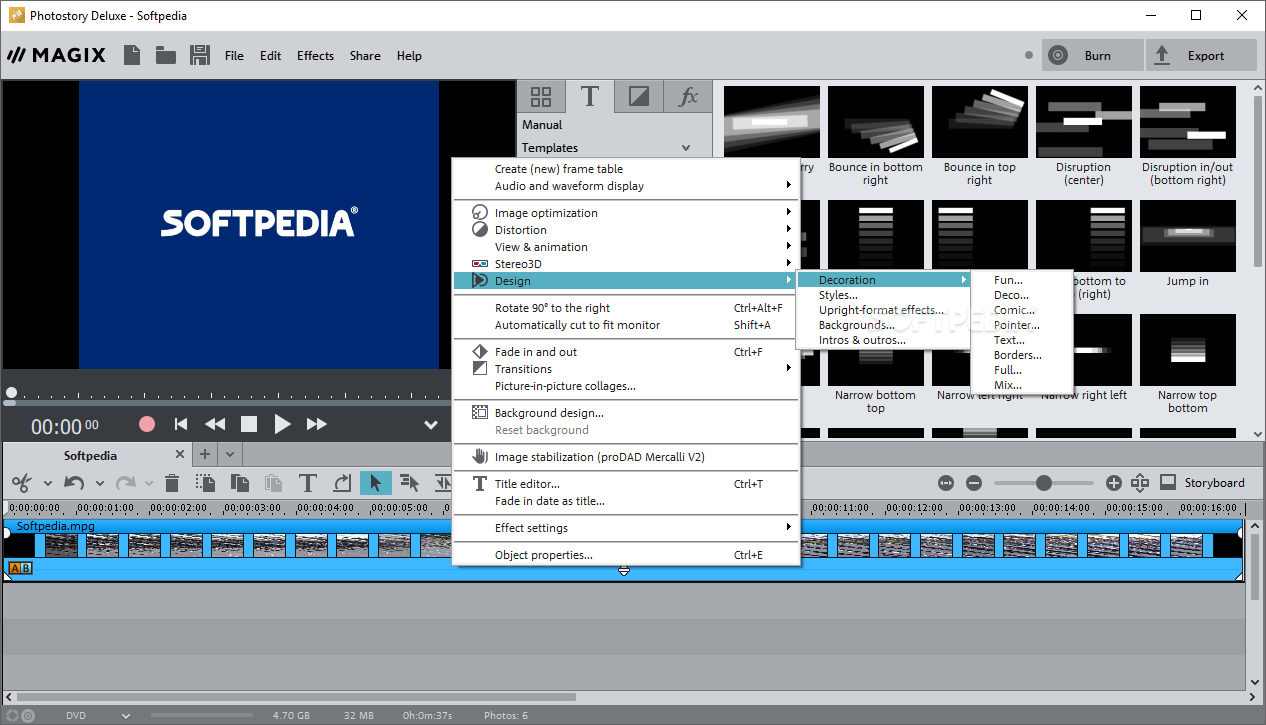Open Audio and waveform display submenu

click(625, 186)
